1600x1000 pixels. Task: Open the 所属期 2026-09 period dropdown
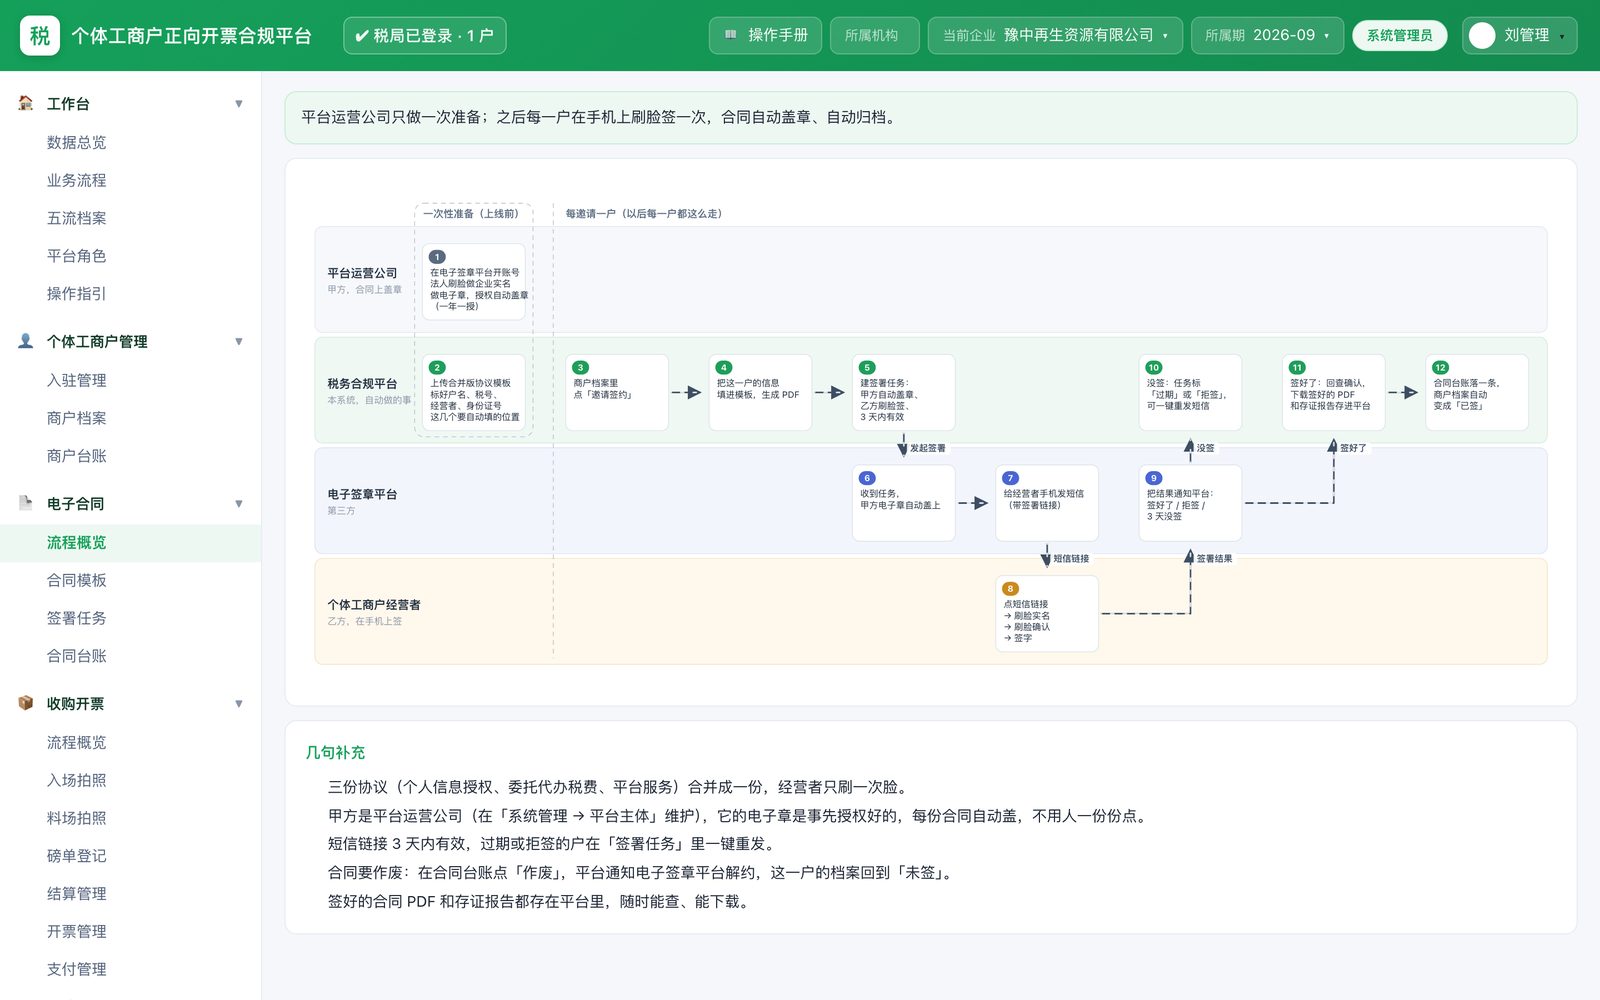click(1267, 35)
